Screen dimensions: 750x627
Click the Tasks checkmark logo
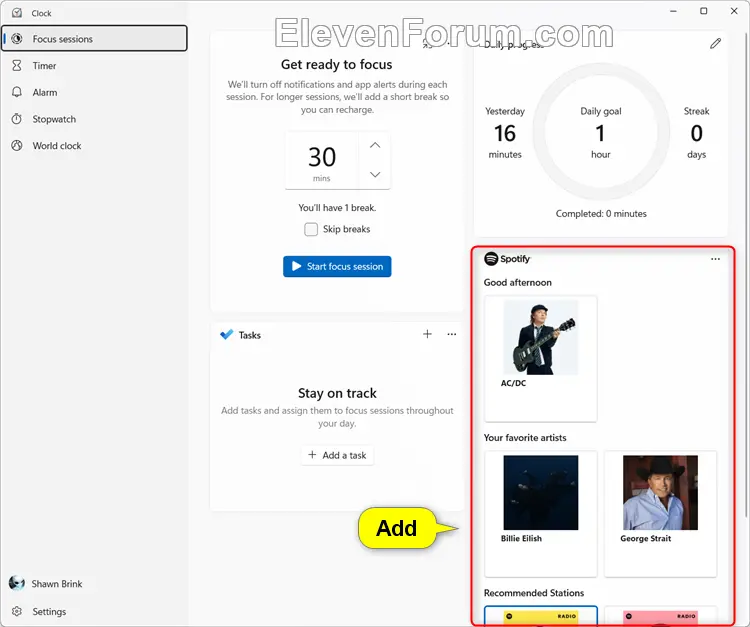click(227, 334)
